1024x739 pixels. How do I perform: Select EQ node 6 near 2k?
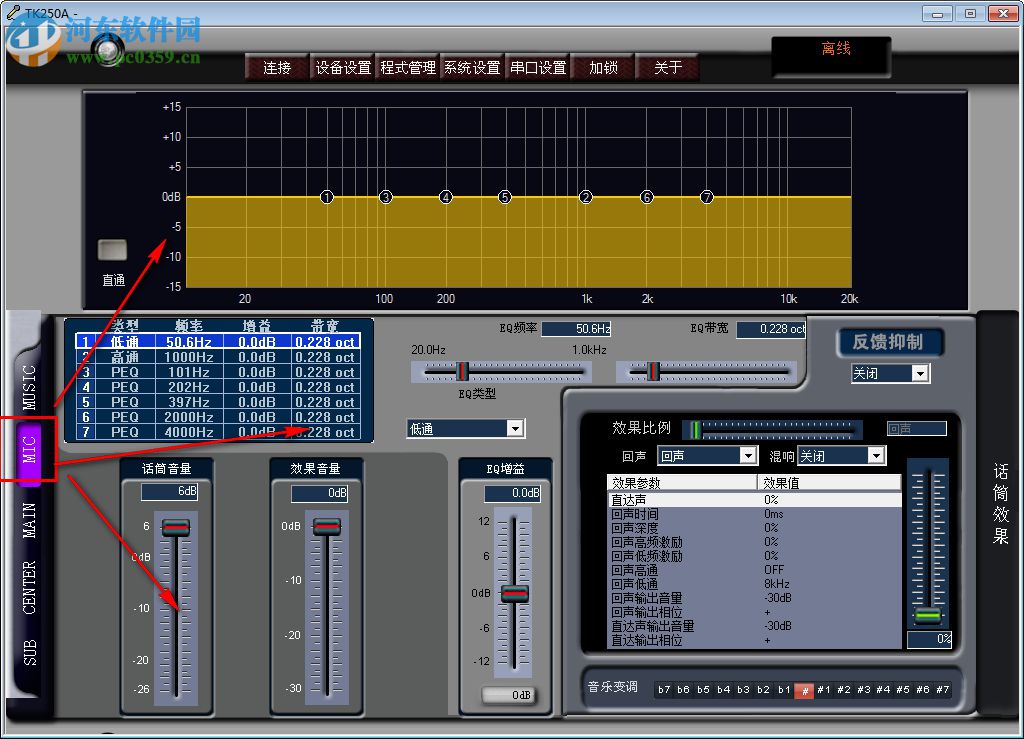(647, 197)
